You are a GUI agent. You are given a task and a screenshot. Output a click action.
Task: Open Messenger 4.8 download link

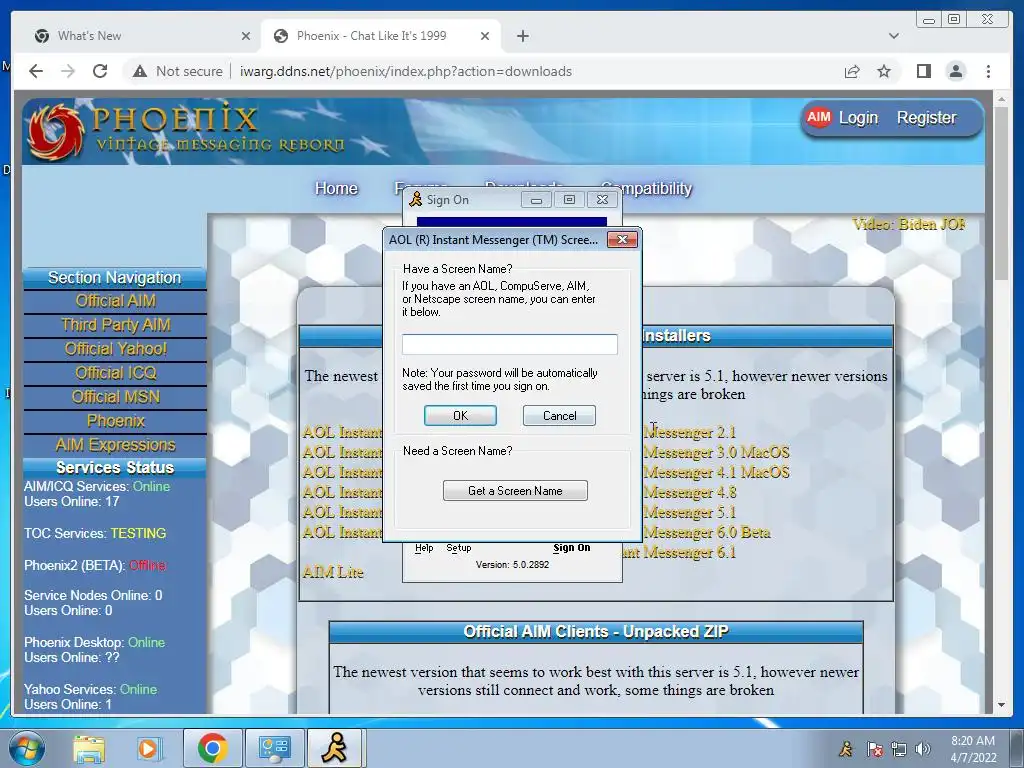(x=690, y=492)
